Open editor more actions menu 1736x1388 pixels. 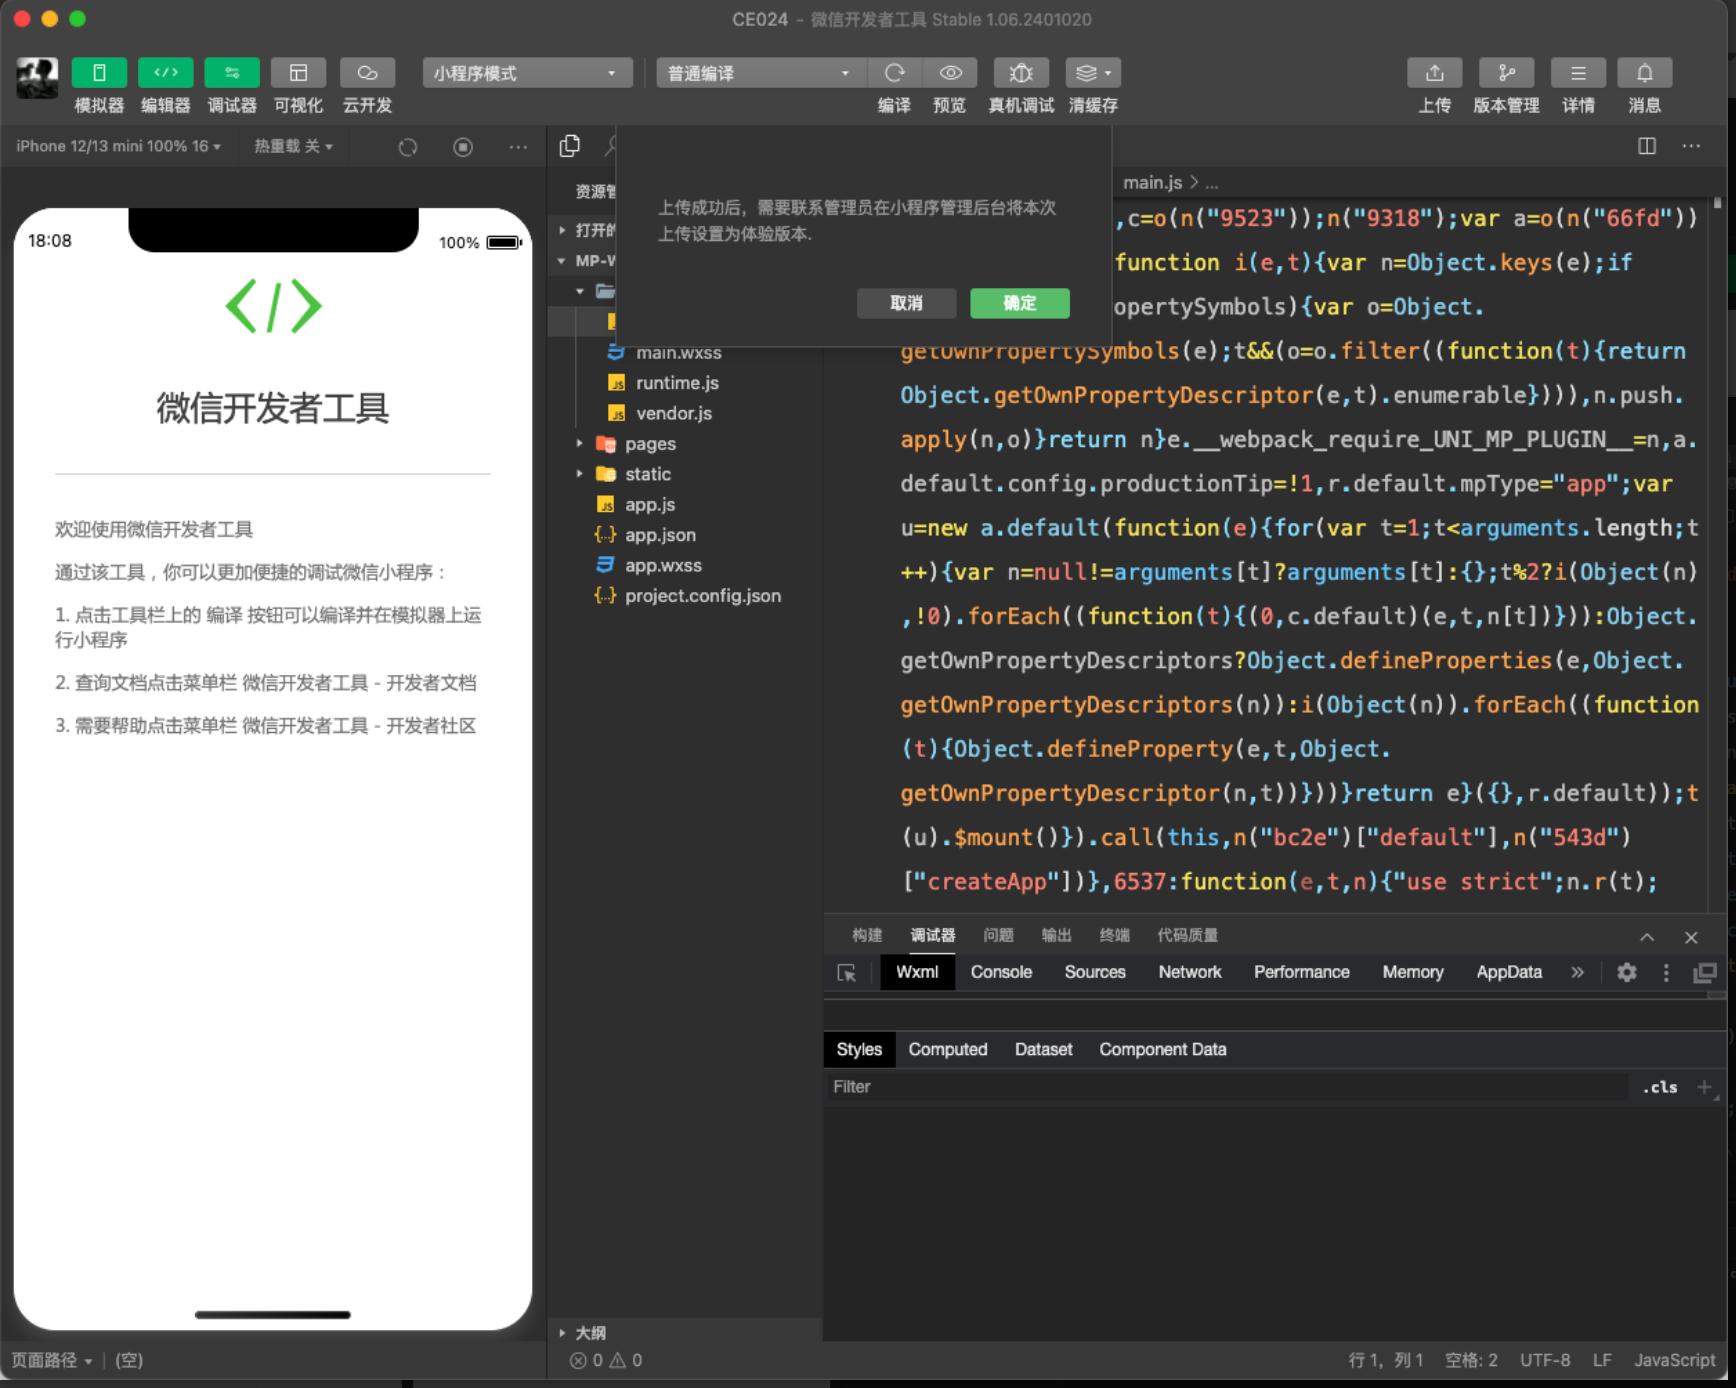click(1691, 146)
